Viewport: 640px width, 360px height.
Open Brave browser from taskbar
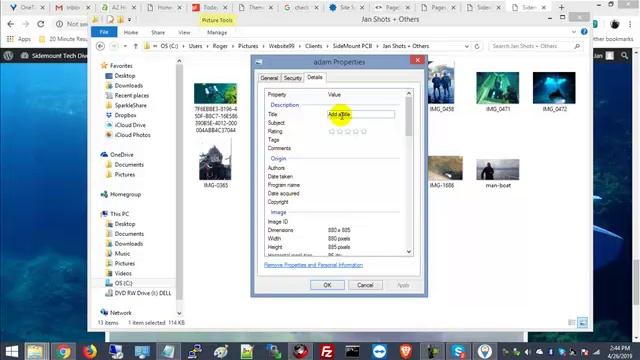[x=406, y=351]
